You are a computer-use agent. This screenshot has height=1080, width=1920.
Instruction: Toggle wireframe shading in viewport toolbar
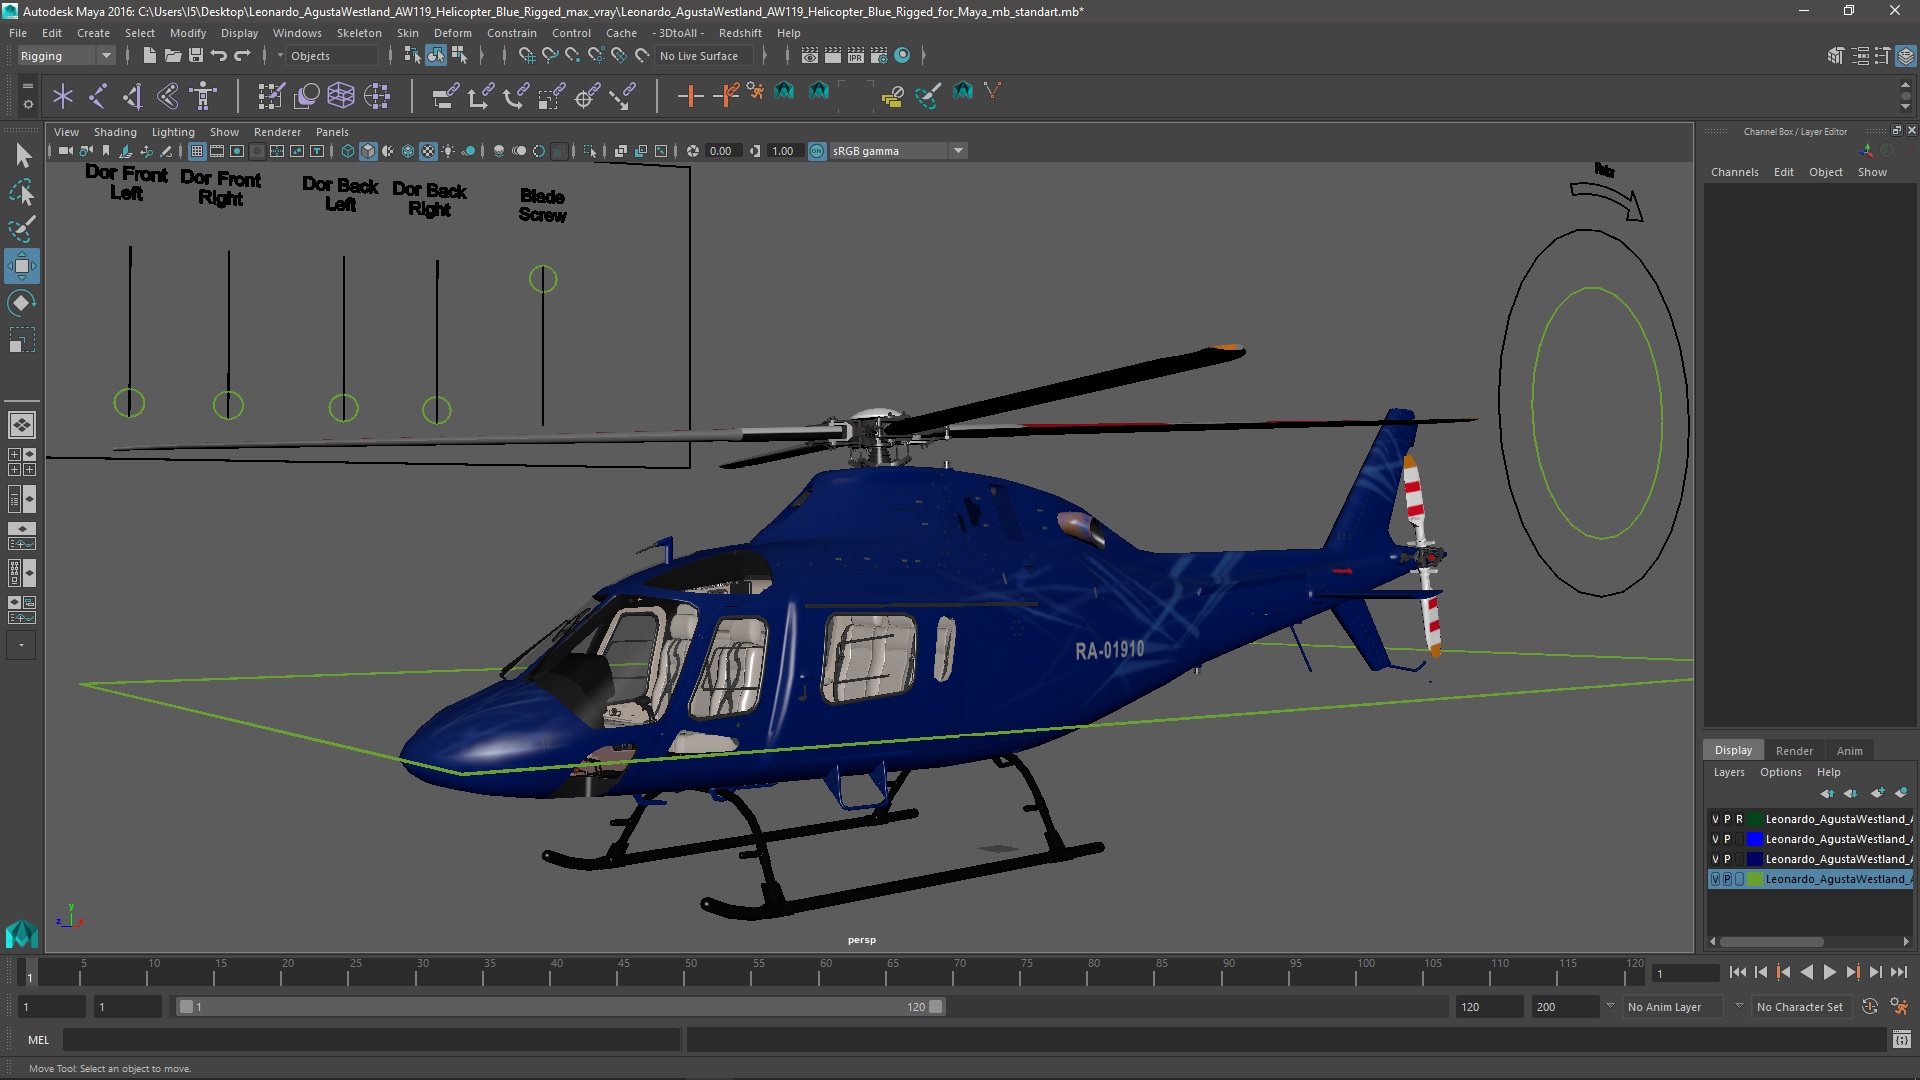pos(347,151)
